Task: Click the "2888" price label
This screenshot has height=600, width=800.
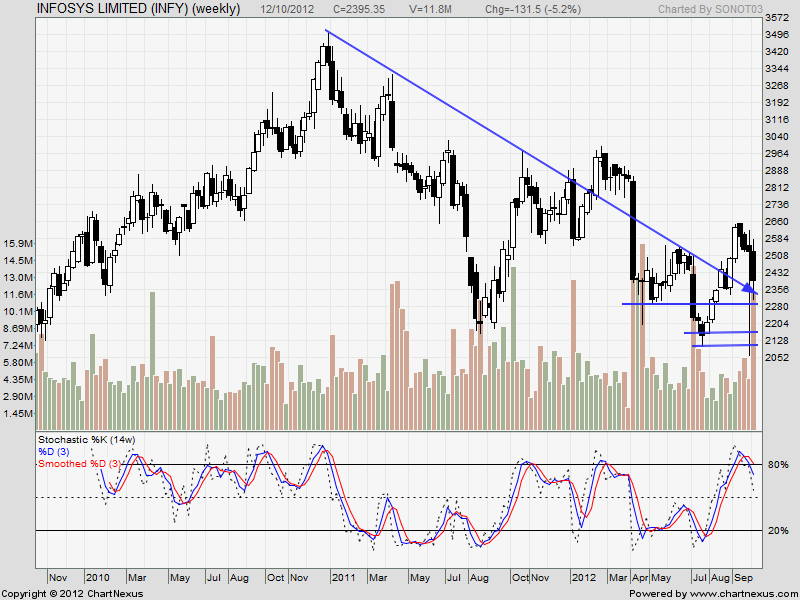Action: tap(777, 170)
